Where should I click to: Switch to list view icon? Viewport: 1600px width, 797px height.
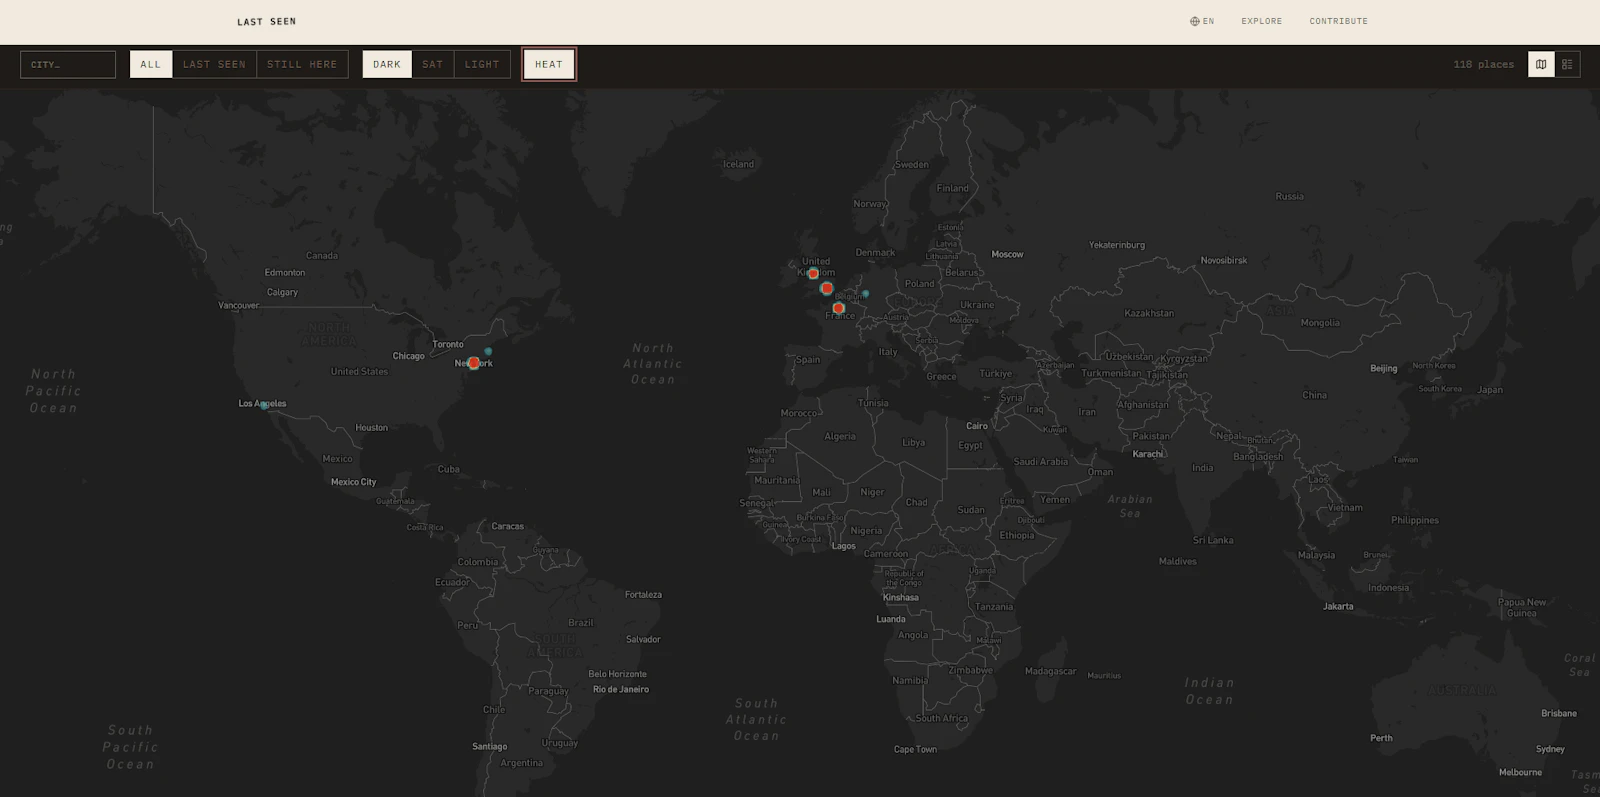(1567, 64)
